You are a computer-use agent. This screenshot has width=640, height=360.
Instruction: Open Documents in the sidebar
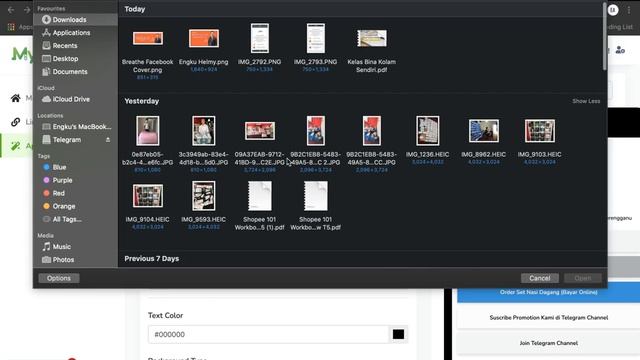coord(75,72)
